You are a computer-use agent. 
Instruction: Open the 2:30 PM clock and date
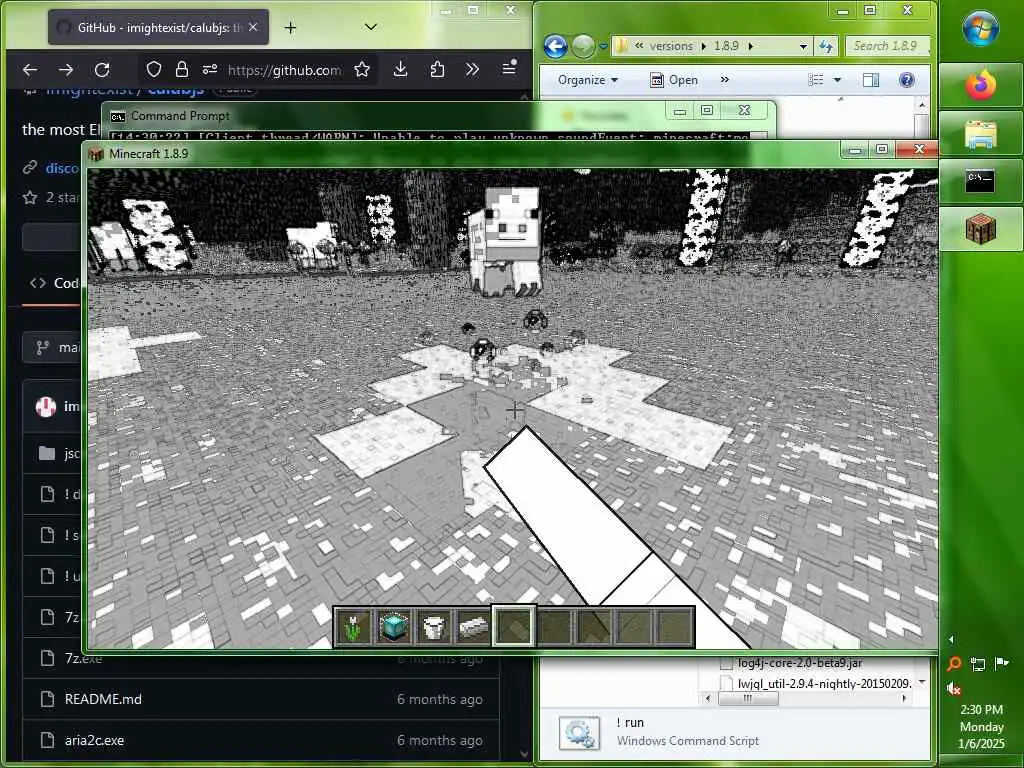(981, 726)
